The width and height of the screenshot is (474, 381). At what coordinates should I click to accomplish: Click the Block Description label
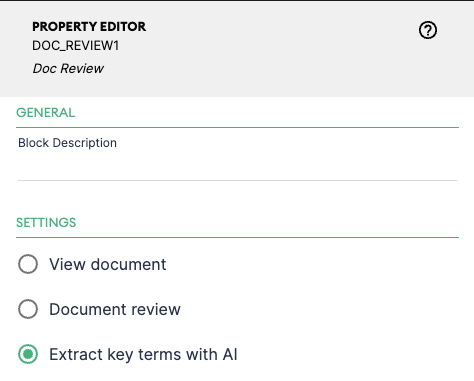(x=67, y=143)
